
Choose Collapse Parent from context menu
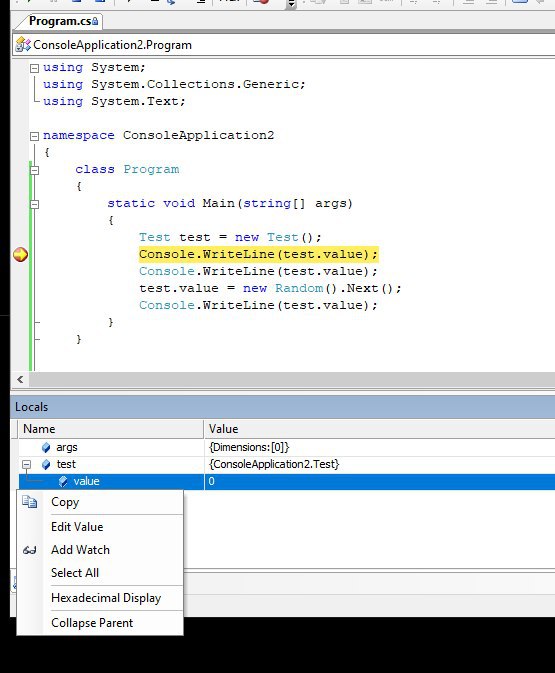pyautogui.click(x=92, y=623)
